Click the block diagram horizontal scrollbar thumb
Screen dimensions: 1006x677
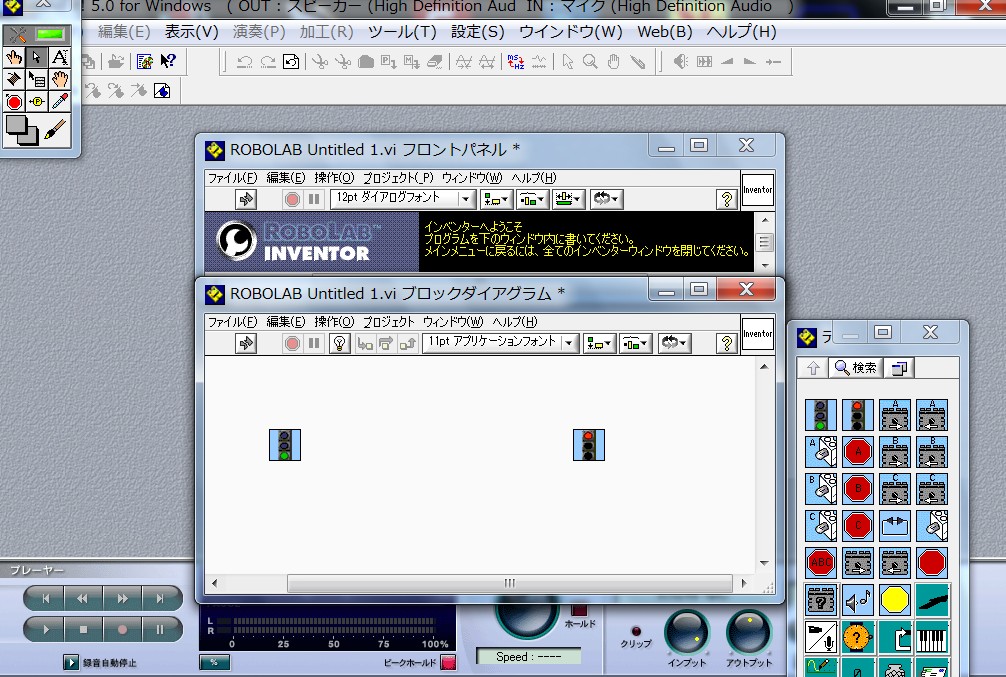tap(509, 583)
